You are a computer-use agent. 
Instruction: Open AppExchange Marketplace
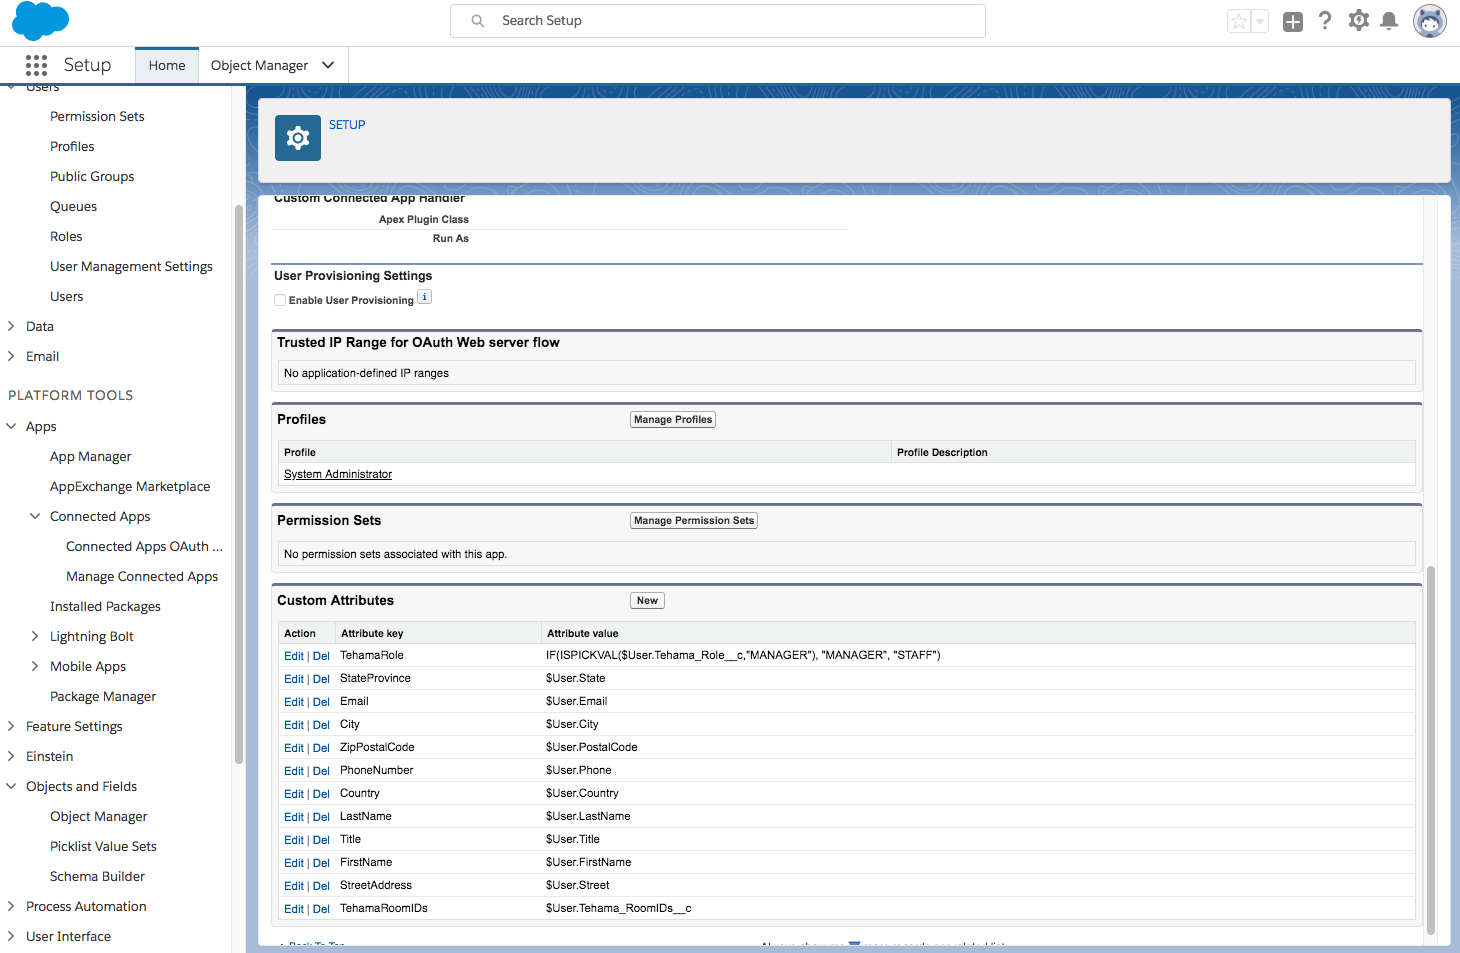point(130,486)
